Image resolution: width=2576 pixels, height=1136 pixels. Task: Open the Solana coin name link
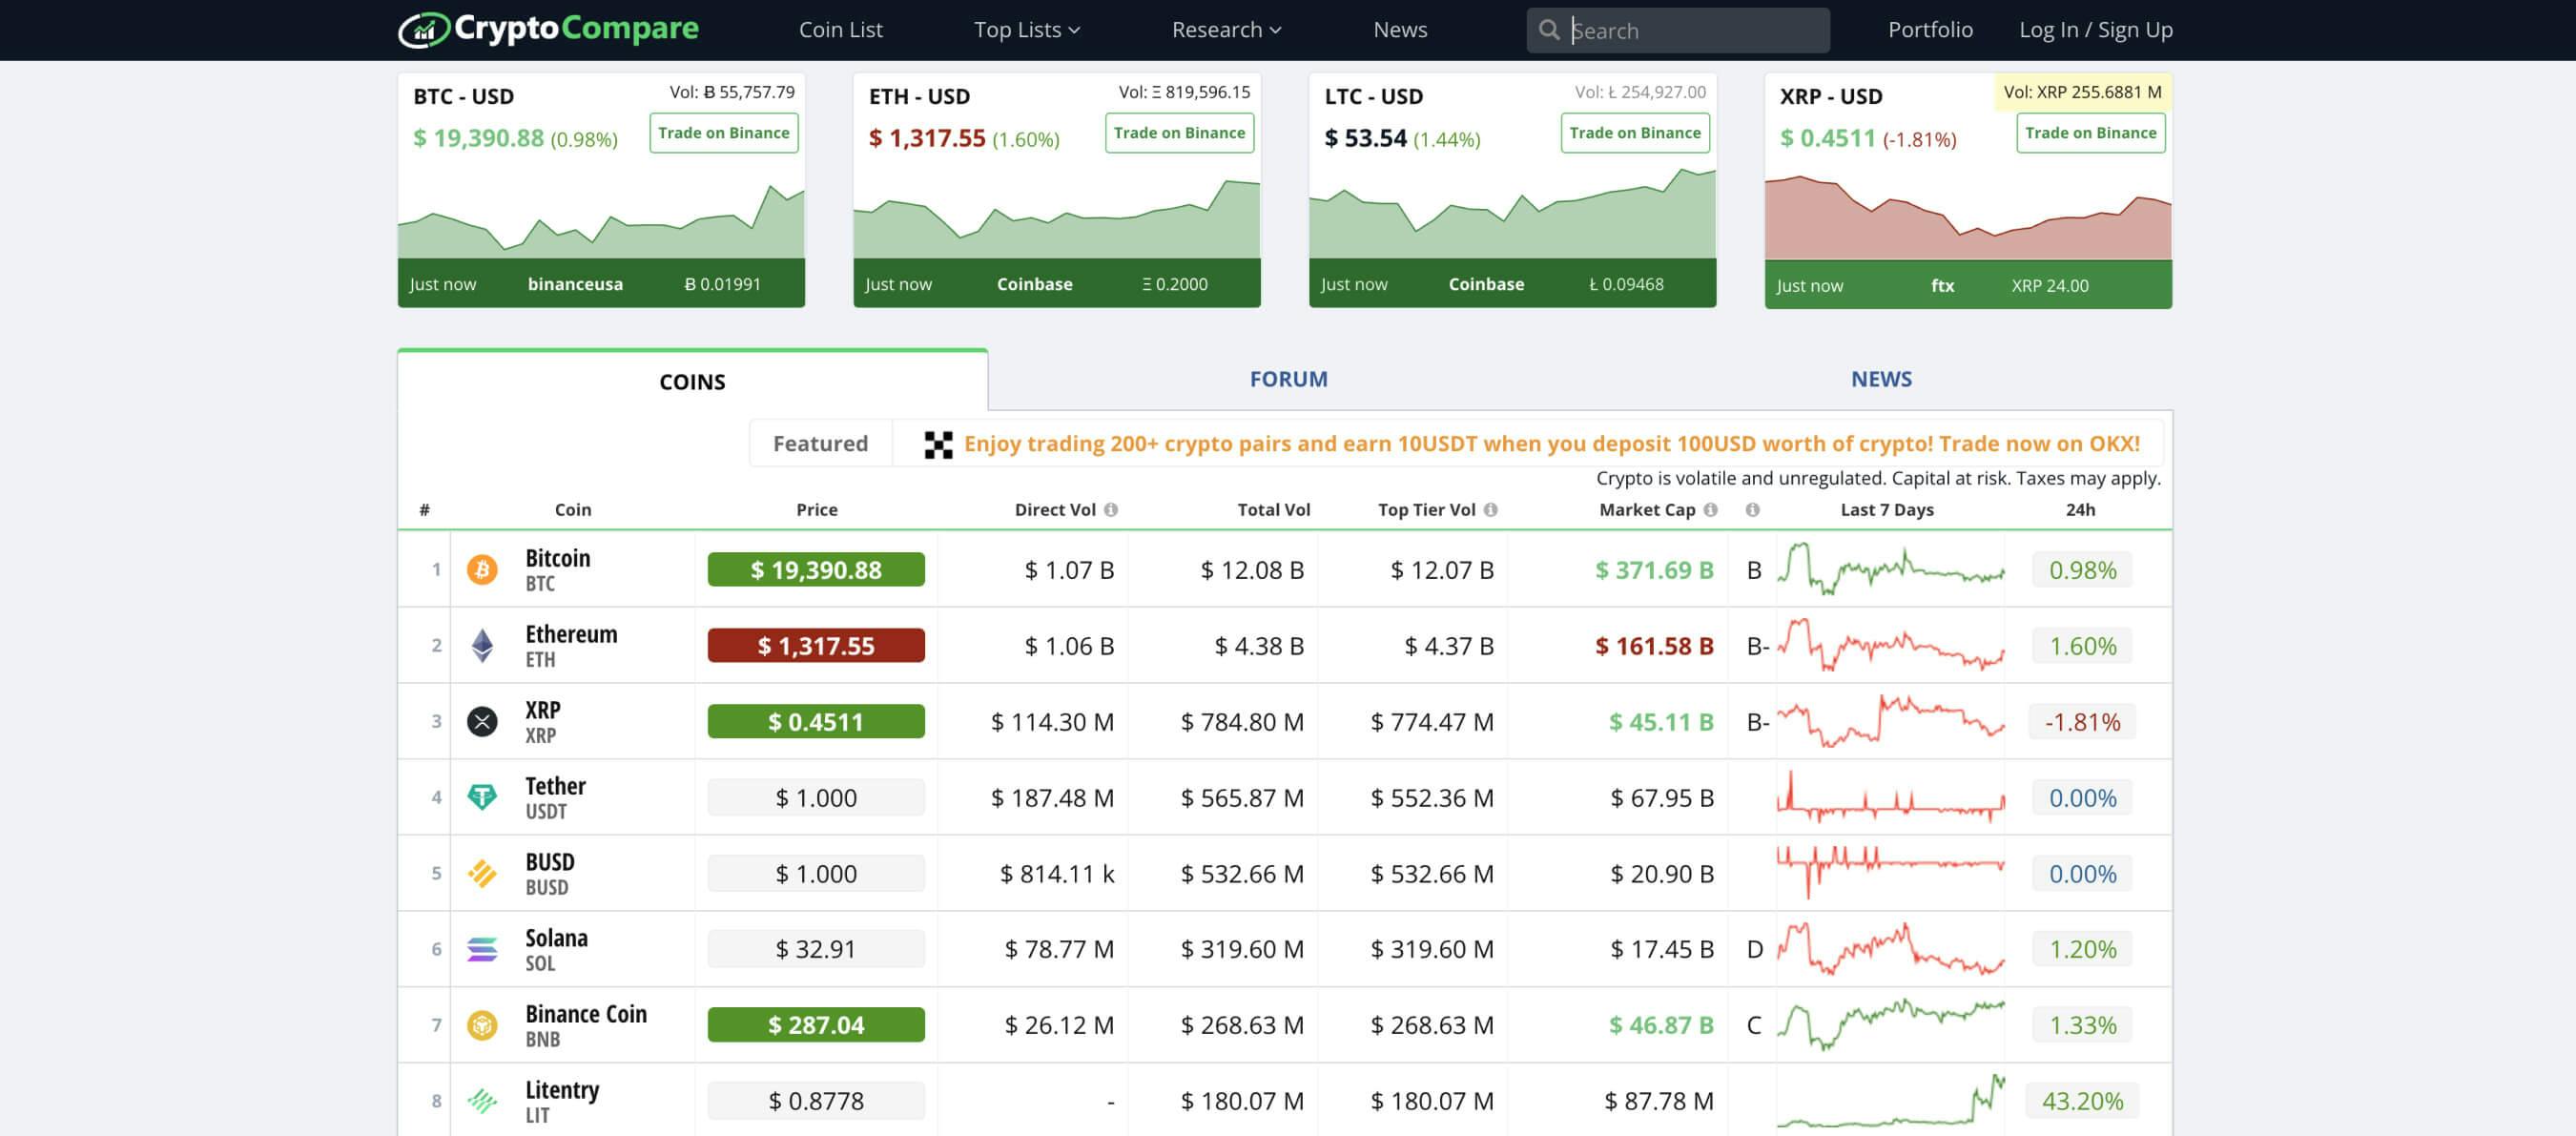556,938
